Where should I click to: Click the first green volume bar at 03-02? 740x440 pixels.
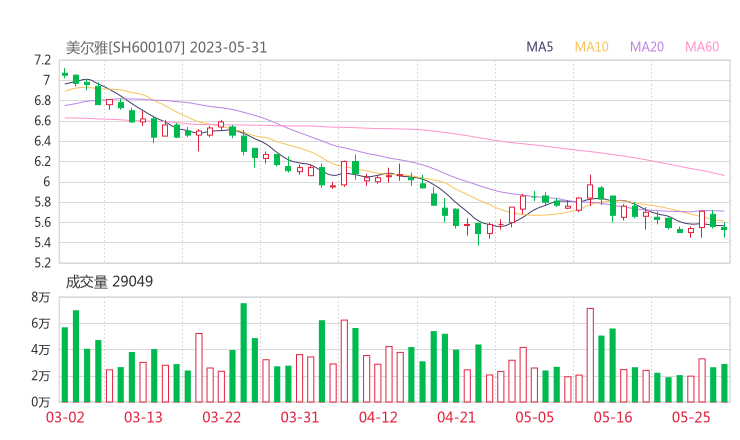65,365
